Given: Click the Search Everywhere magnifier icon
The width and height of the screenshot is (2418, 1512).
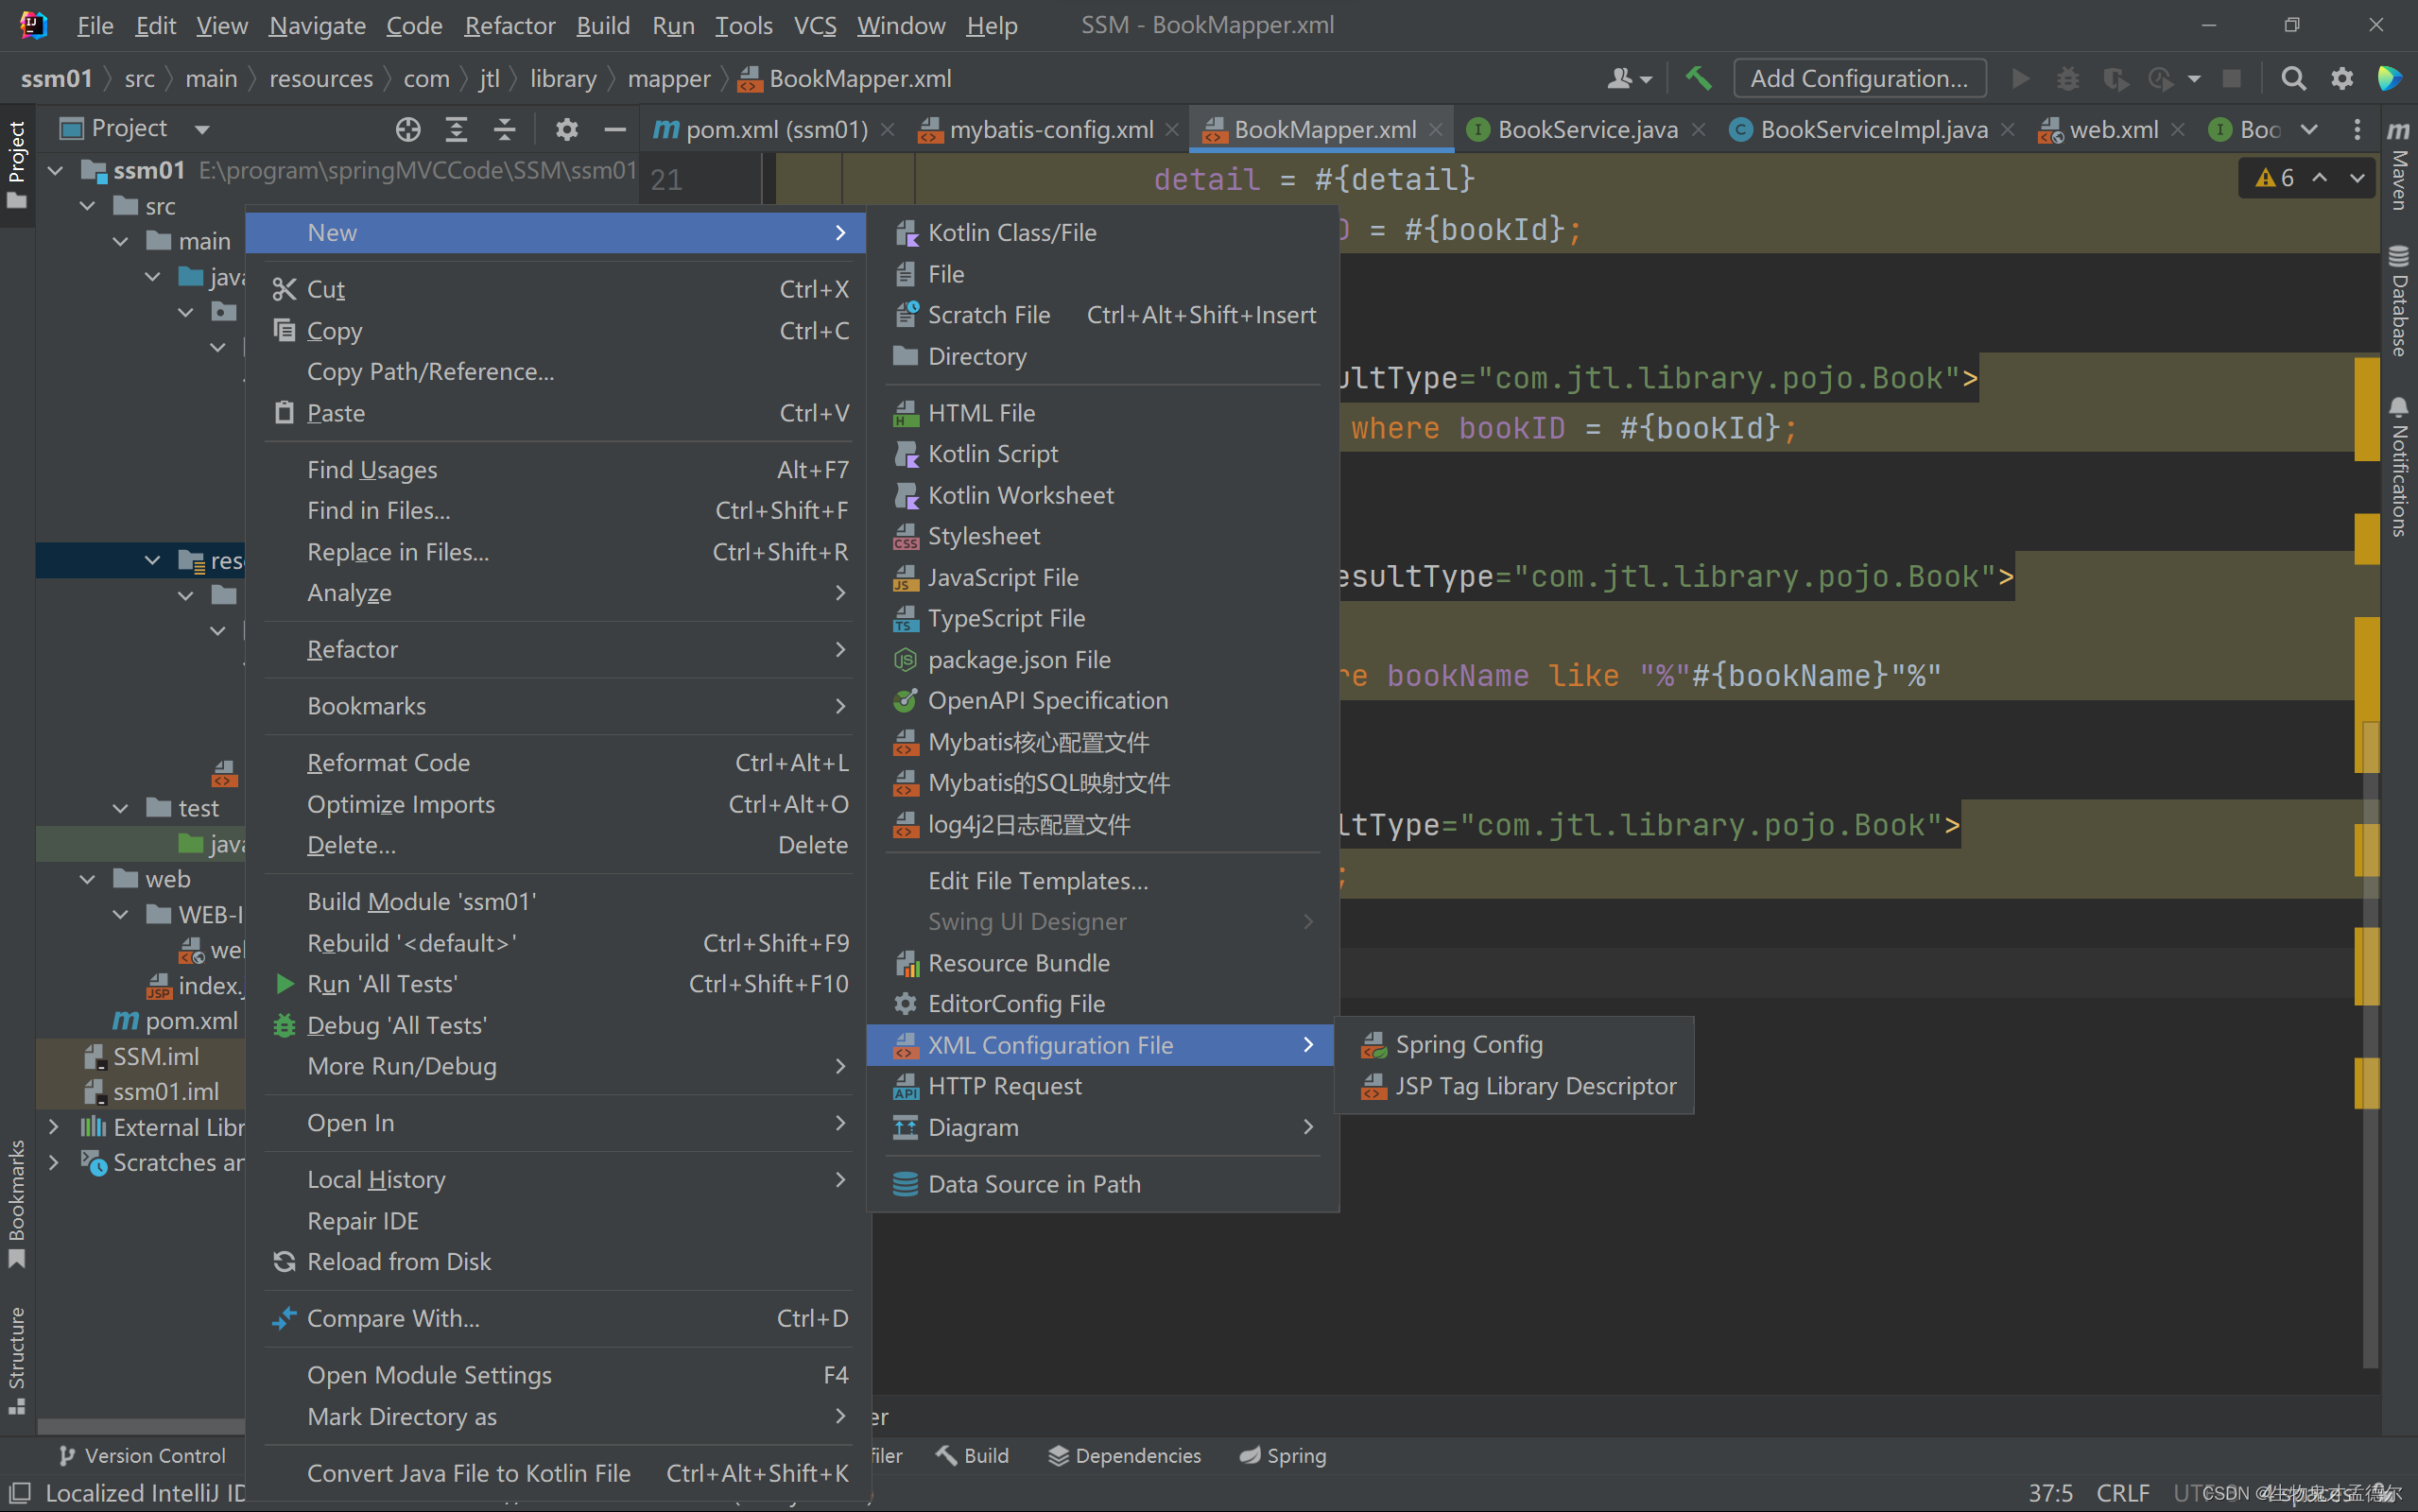Looking at the screenshot, I should point(2292,78).
